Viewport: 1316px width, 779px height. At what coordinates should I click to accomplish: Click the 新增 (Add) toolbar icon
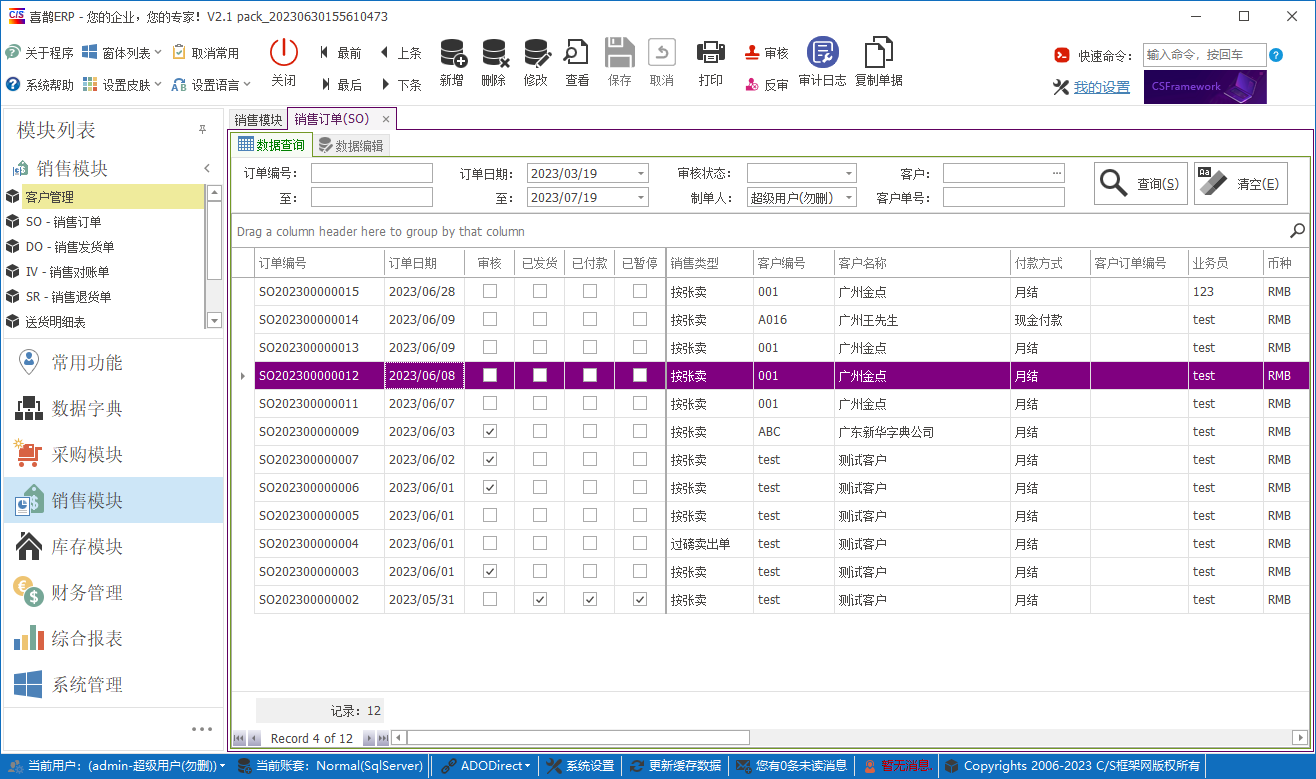(x=452, y=60)
